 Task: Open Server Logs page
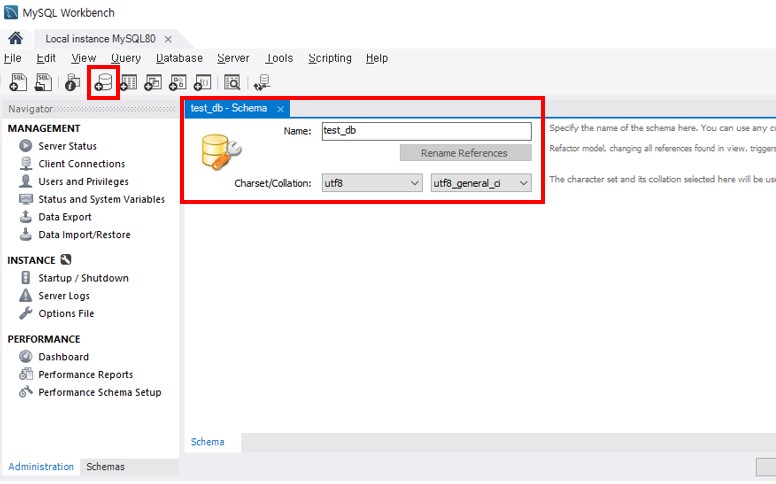pyautogui.click(x=64, y=295)
